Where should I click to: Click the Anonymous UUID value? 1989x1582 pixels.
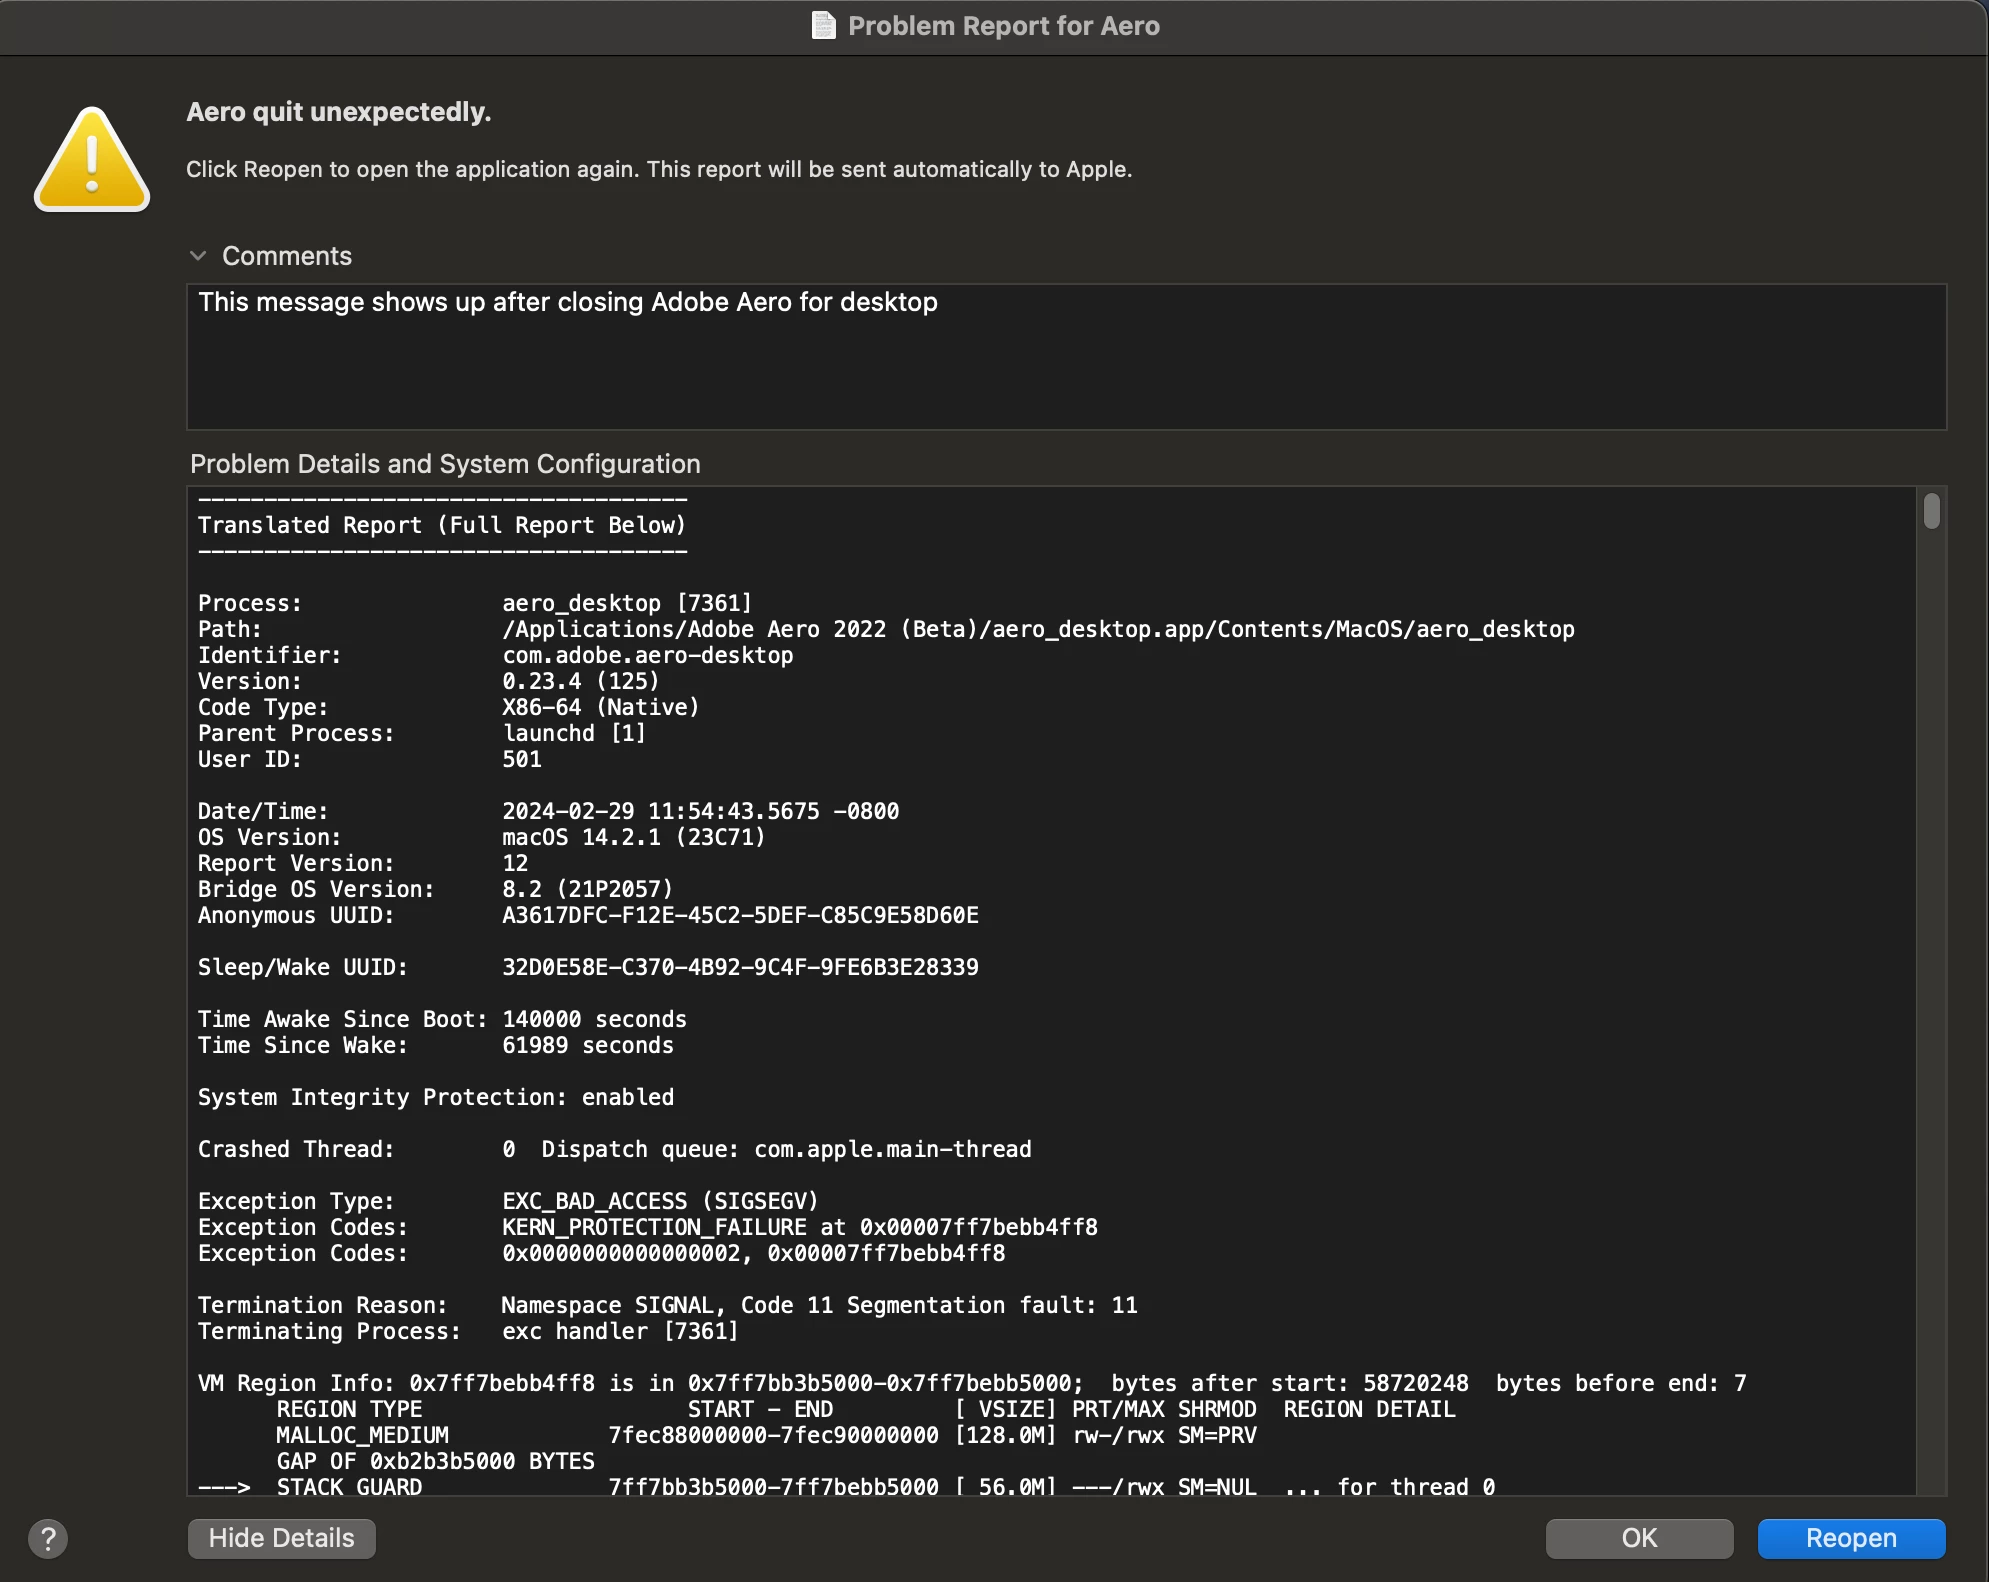click(740, 915)
